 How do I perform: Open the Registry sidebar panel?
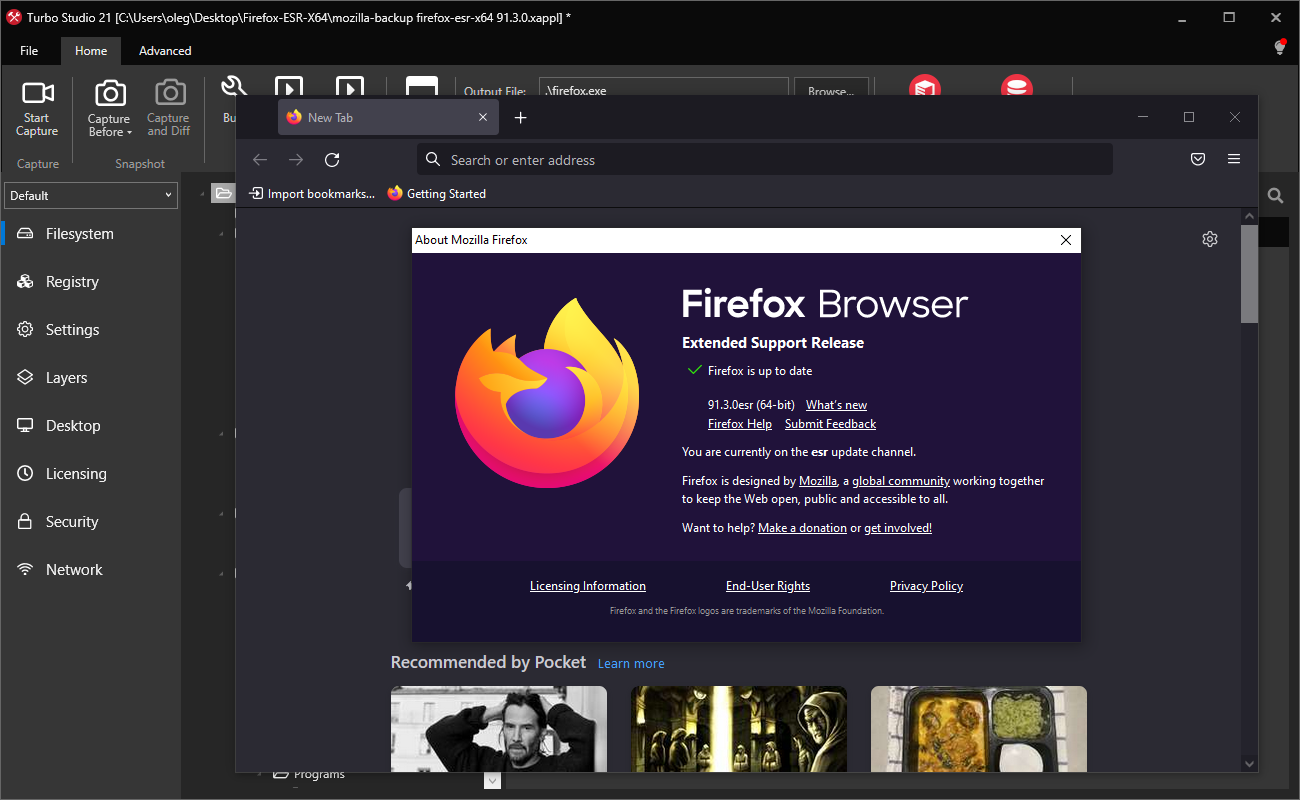pos(70,281)
